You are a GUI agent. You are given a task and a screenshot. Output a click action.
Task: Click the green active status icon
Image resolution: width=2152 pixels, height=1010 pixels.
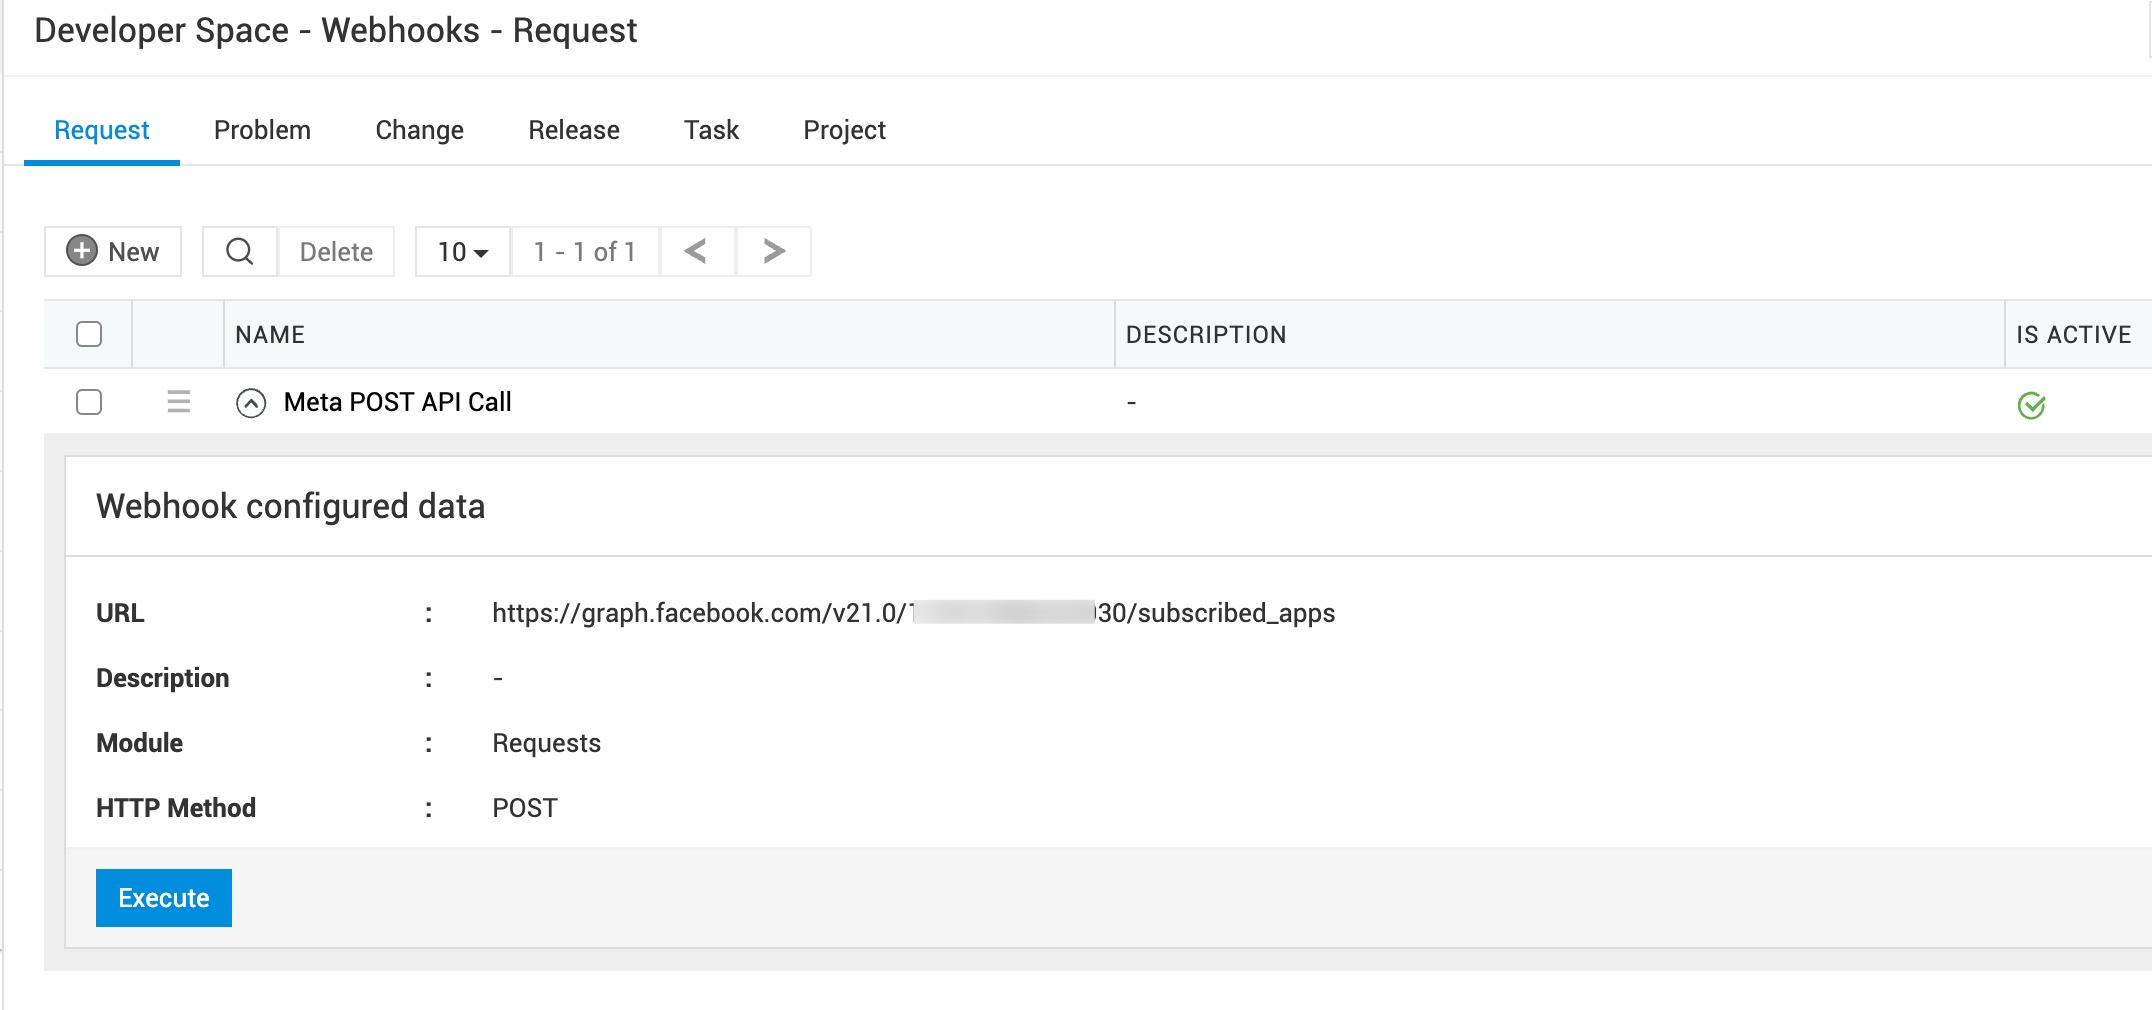[2031, 405]
